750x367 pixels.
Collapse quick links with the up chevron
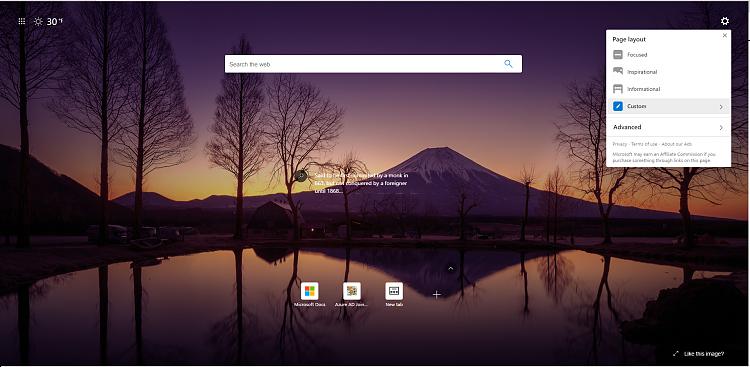coord(450,268)
